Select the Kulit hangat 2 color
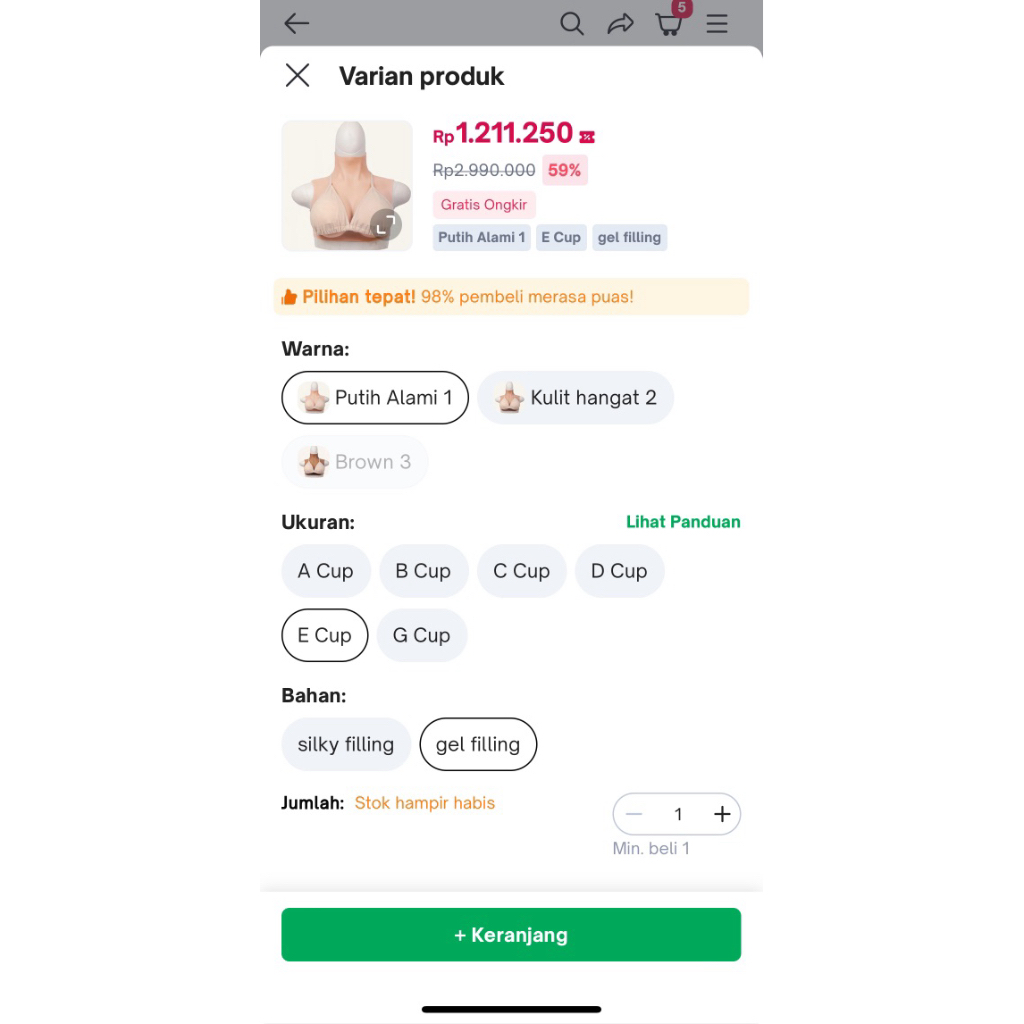This screenshot has height=1024, width=1024. pyautogui.click(x=575, y=398)
